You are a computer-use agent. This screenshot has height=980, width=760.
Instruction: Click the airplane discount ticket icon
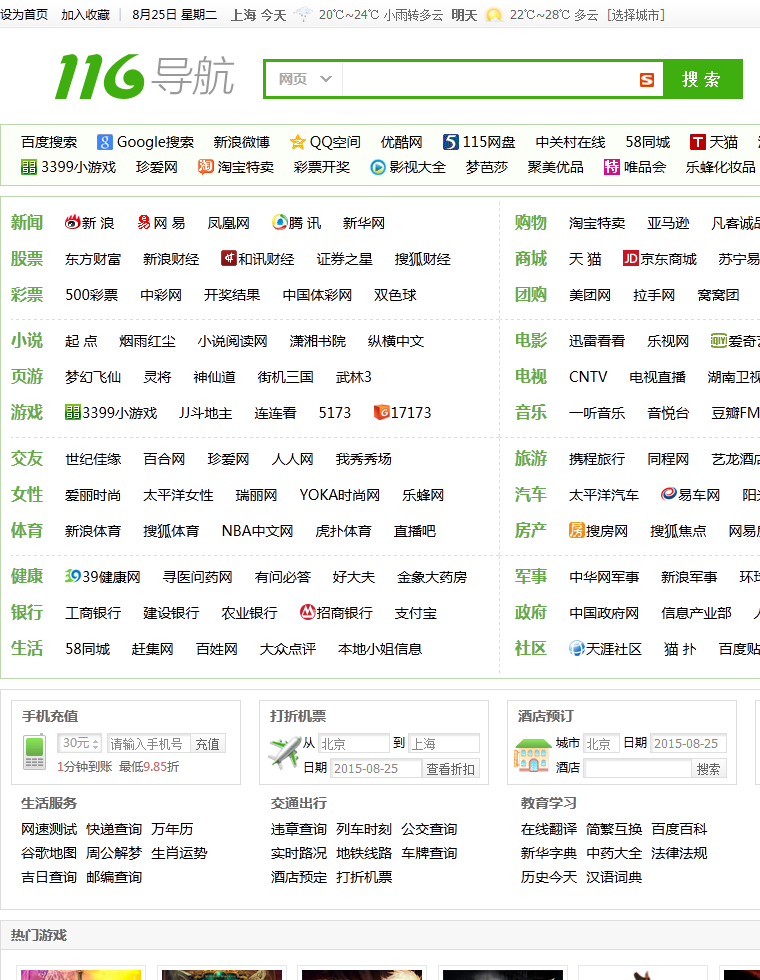pyautogui.click(x=284, y=753)
